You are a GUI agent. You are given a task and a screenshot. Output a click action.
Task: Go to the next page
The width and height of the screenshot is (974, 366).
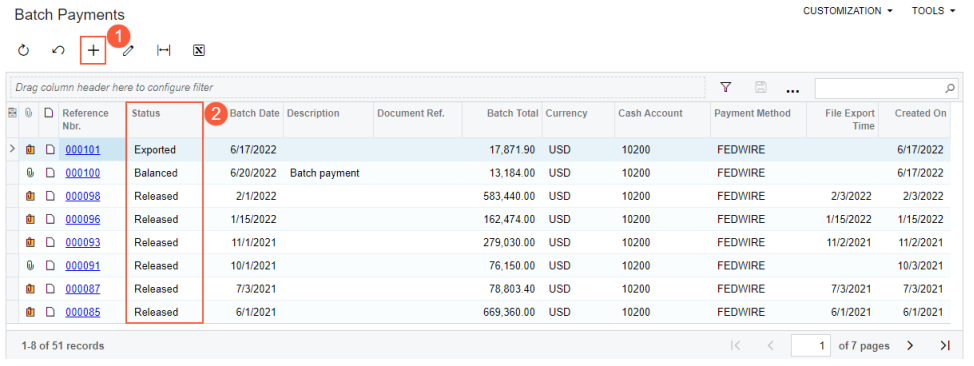click(x=910, y=345)
